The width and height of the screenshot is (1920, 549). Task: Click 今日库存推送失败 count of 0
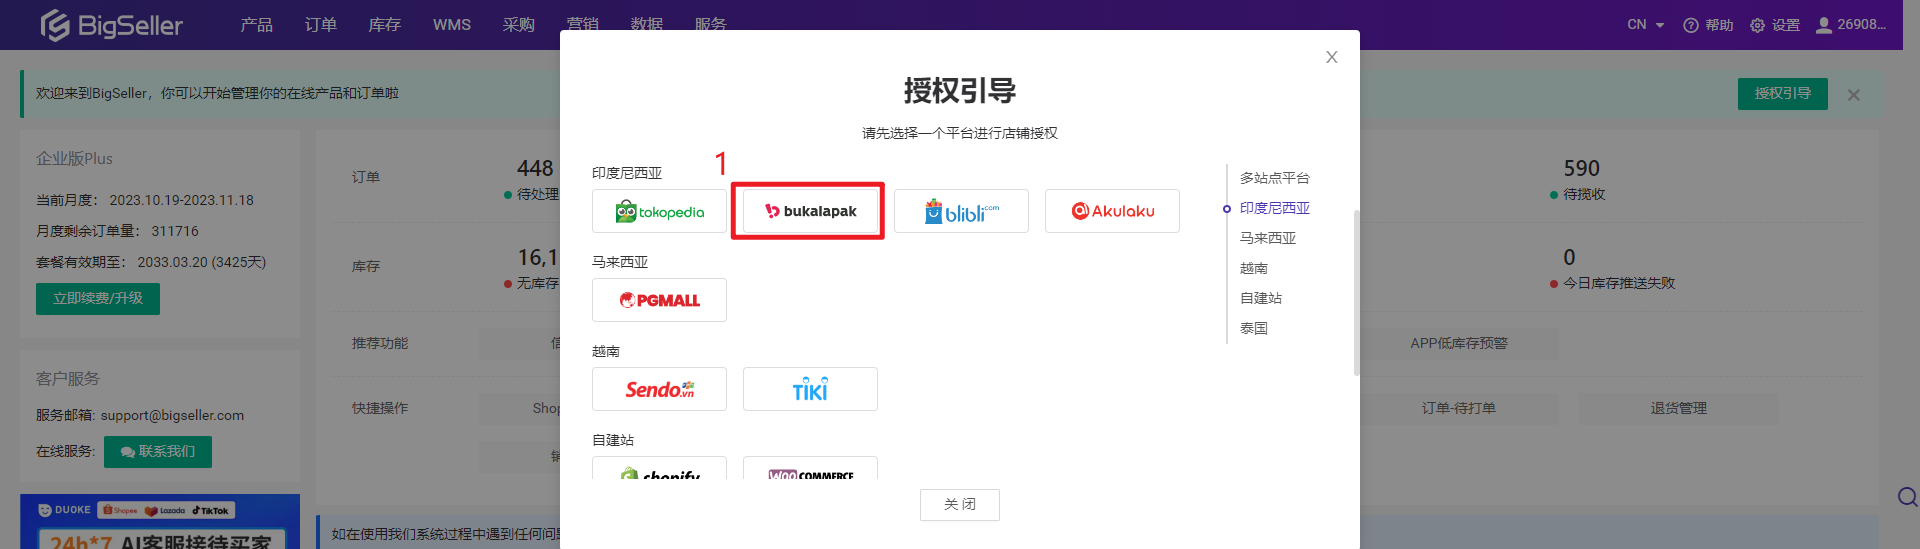[1569, 257]
